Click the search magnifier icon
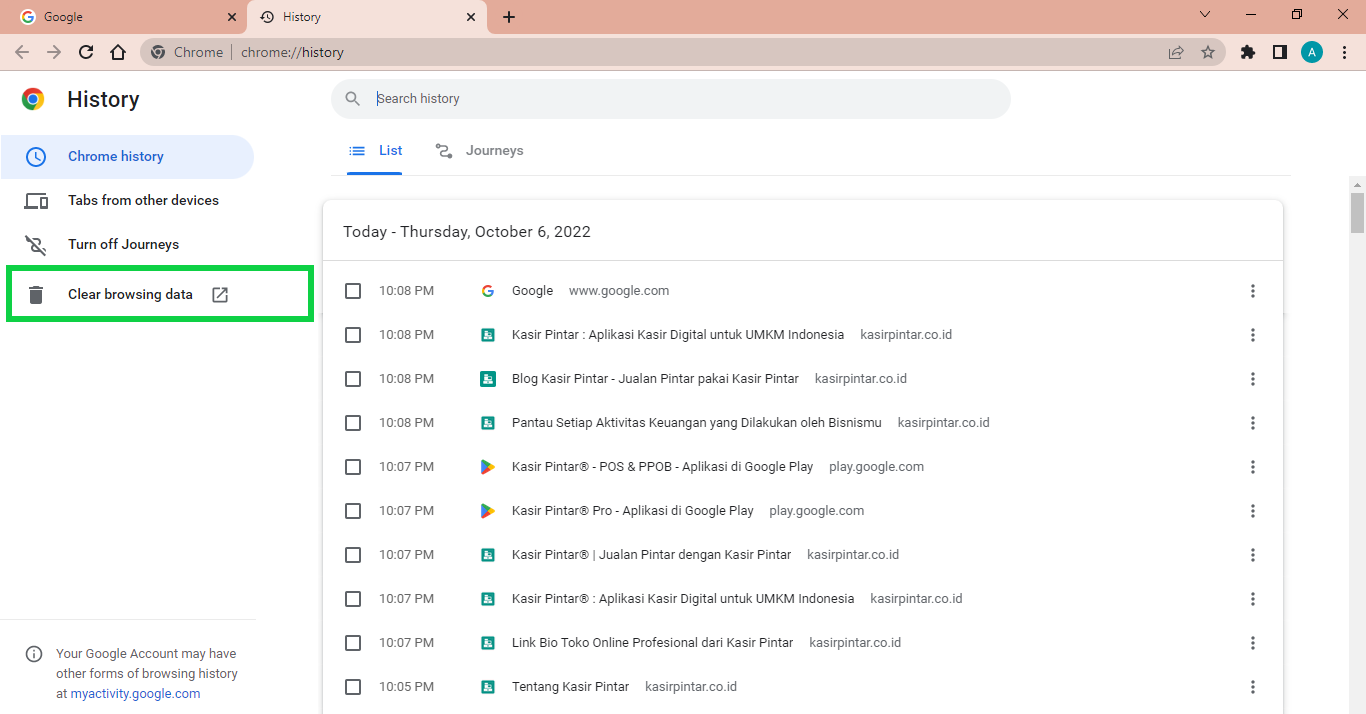Screen dimensions: 1366x714 point(352,99)
